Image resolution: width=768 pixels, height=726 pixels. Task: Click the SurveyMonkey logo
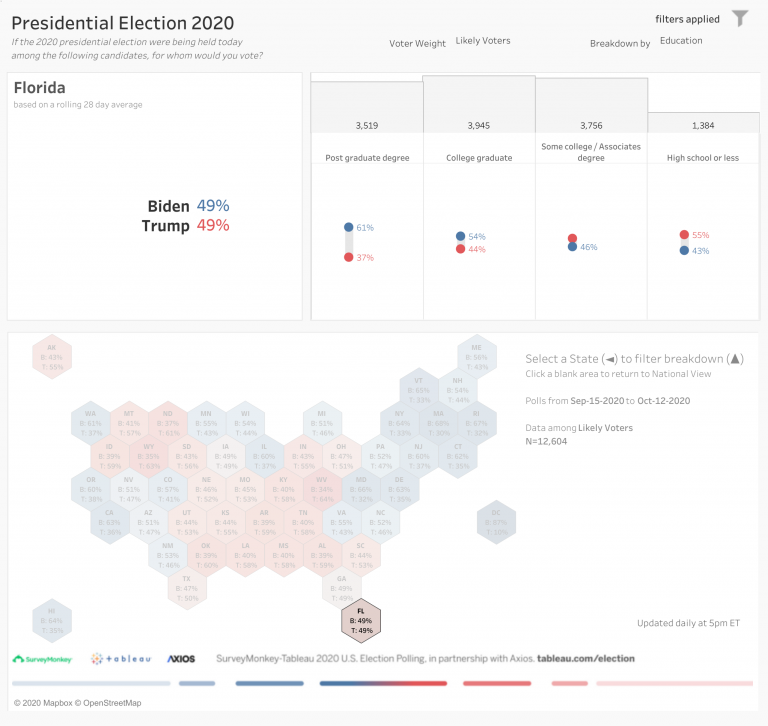click(x=42, y=659)
